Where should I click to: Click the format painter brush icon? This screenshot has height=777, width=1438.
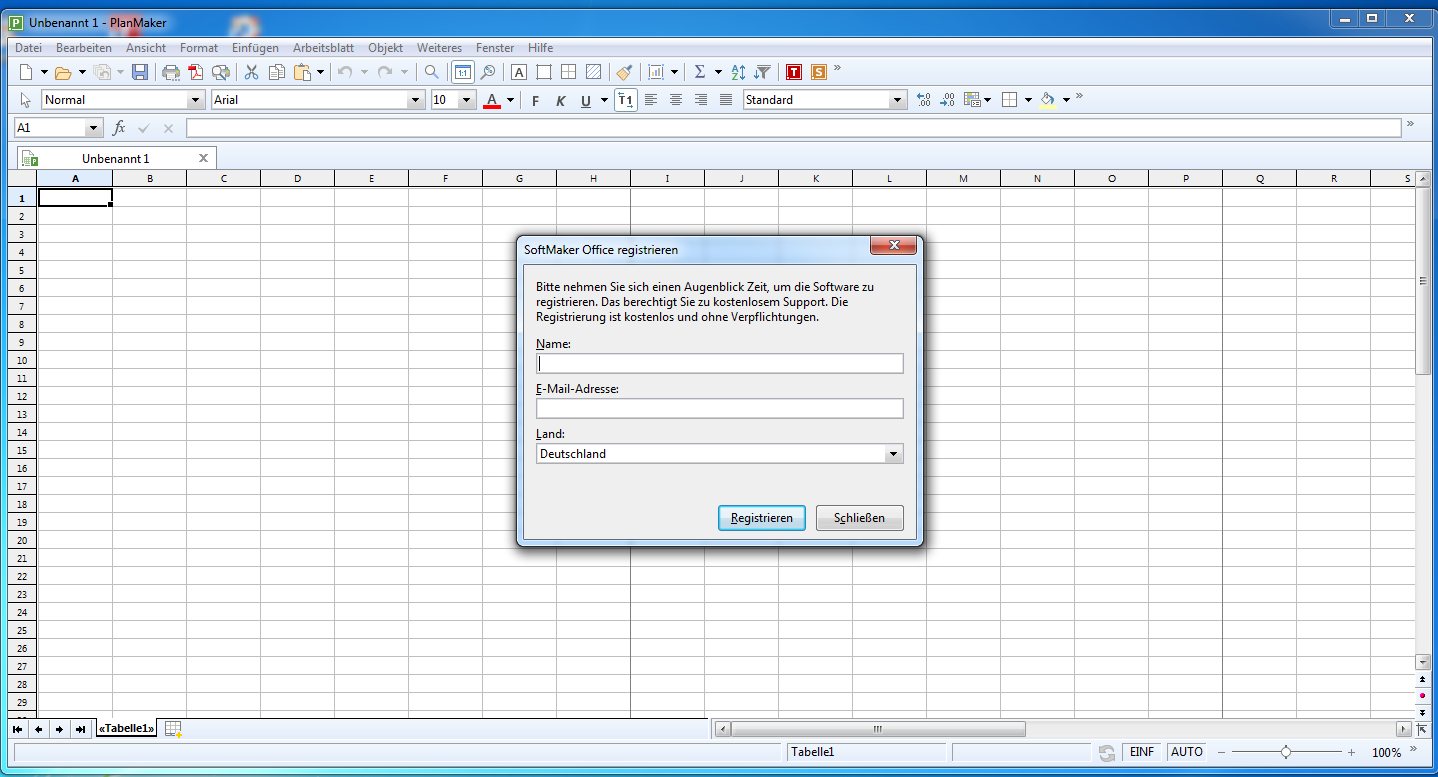[x=624, y=72]
